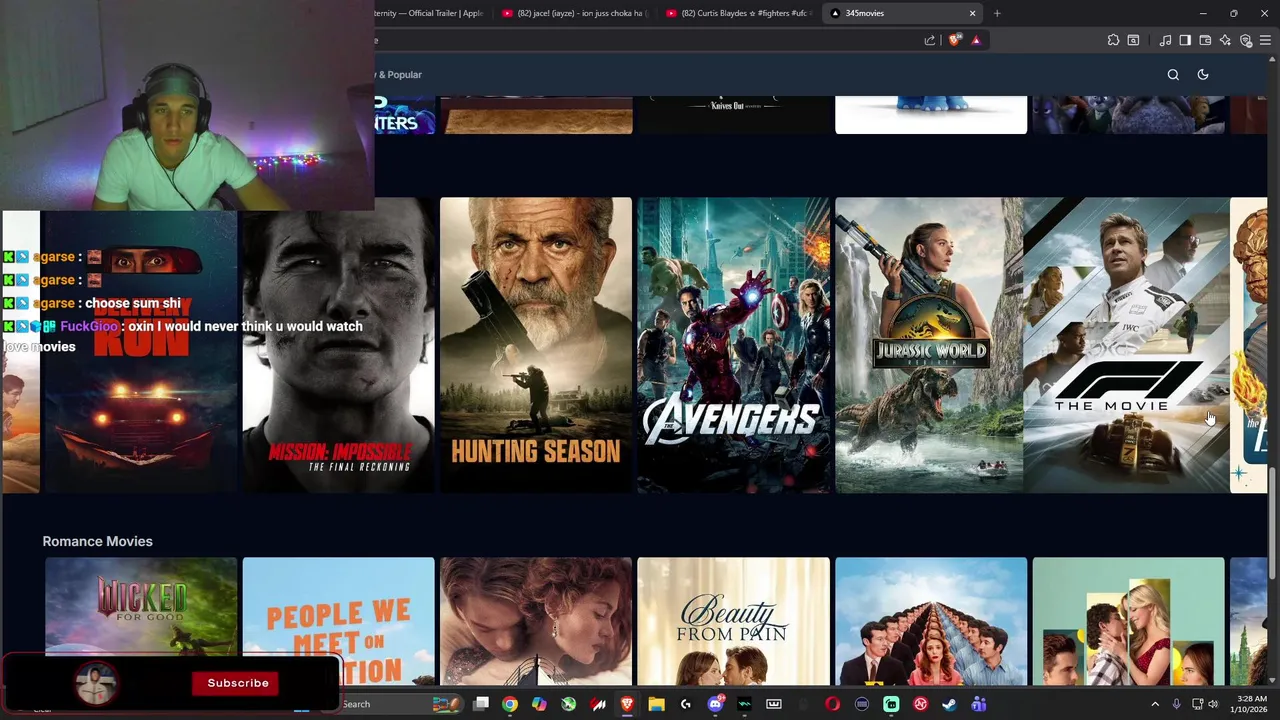Open the browser extensions puzzle icon
This screenshot has width=1280, height=720.
(1113, 40)
